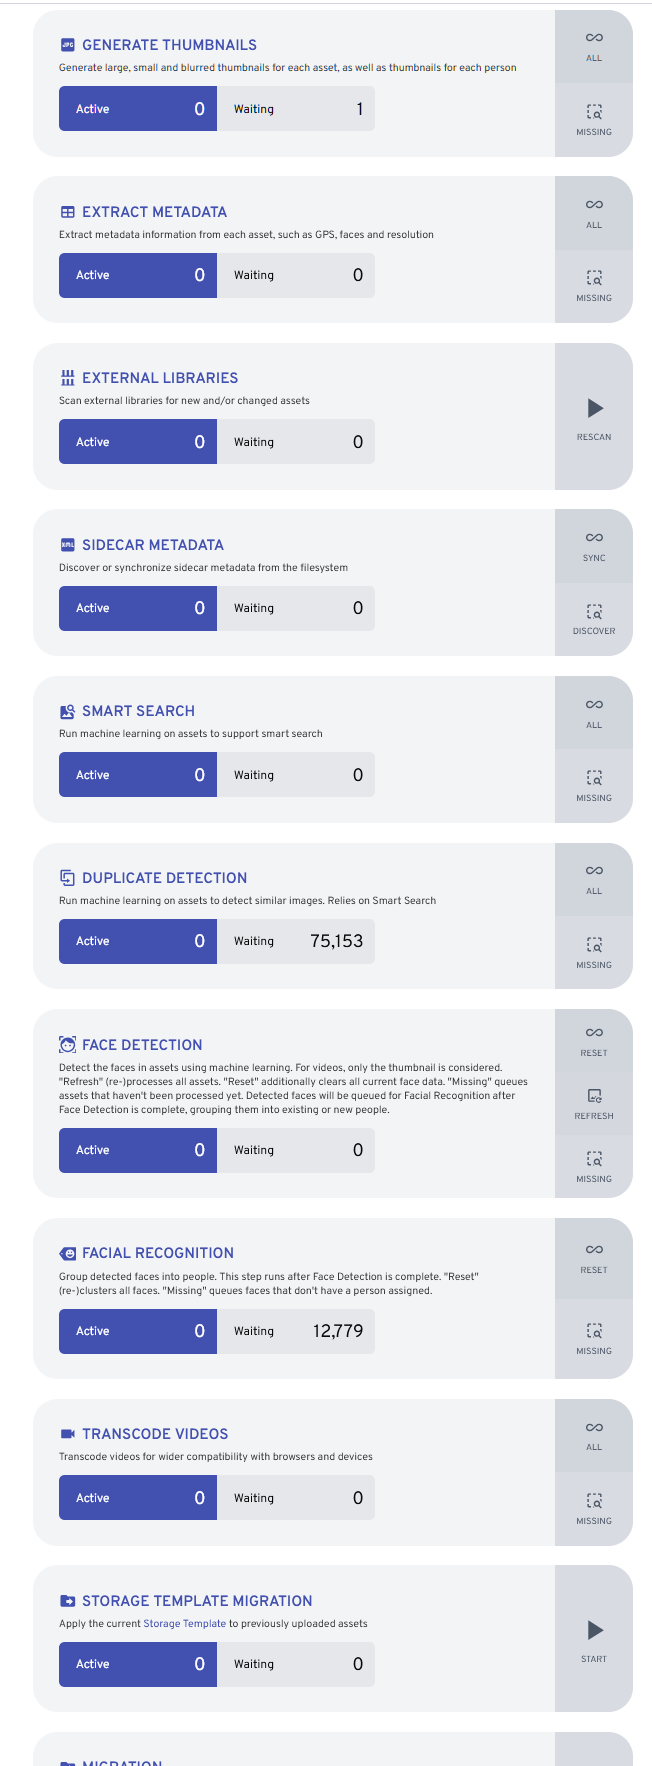START the Storage Template Migration job
Image resolution: width=652 pixels, height=1766 pixels.
click(x=594, y=1638)
